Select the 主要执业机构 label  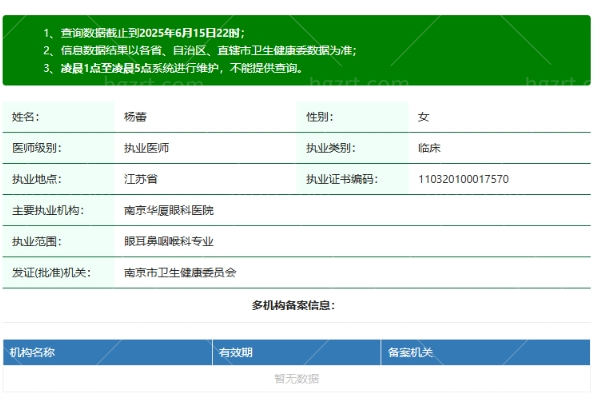pyautogui.click(x=47, y=210)
